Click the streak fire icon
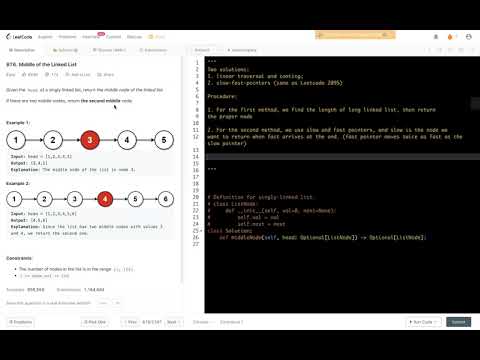 [450, 37]
